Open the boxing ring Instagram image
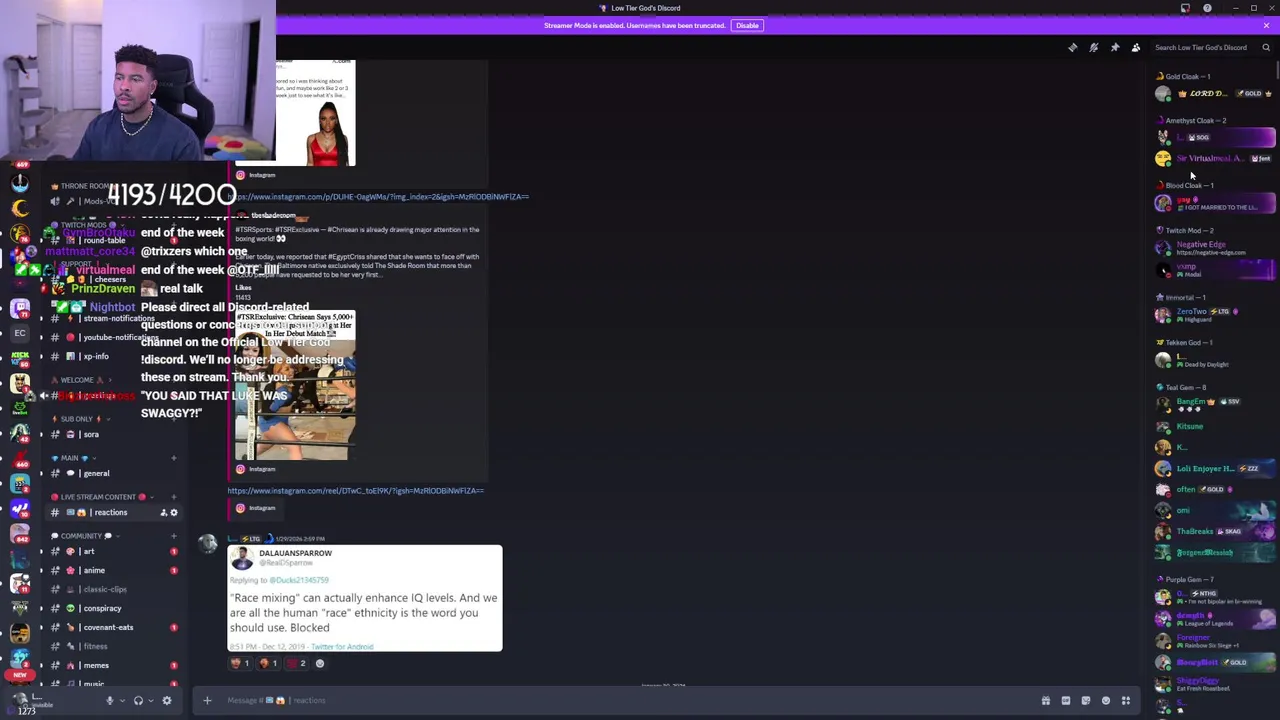The width and height of the screenshot is (1280, 720). click(x=295, y=385)
